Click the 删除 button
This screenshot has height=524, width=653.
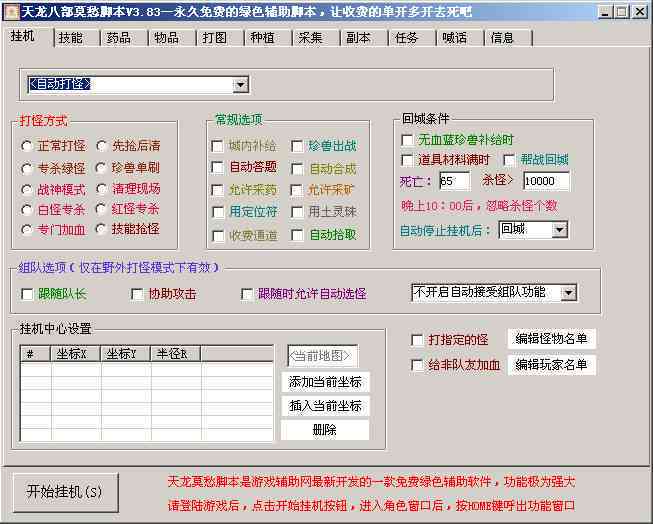(x=325, y=429)
